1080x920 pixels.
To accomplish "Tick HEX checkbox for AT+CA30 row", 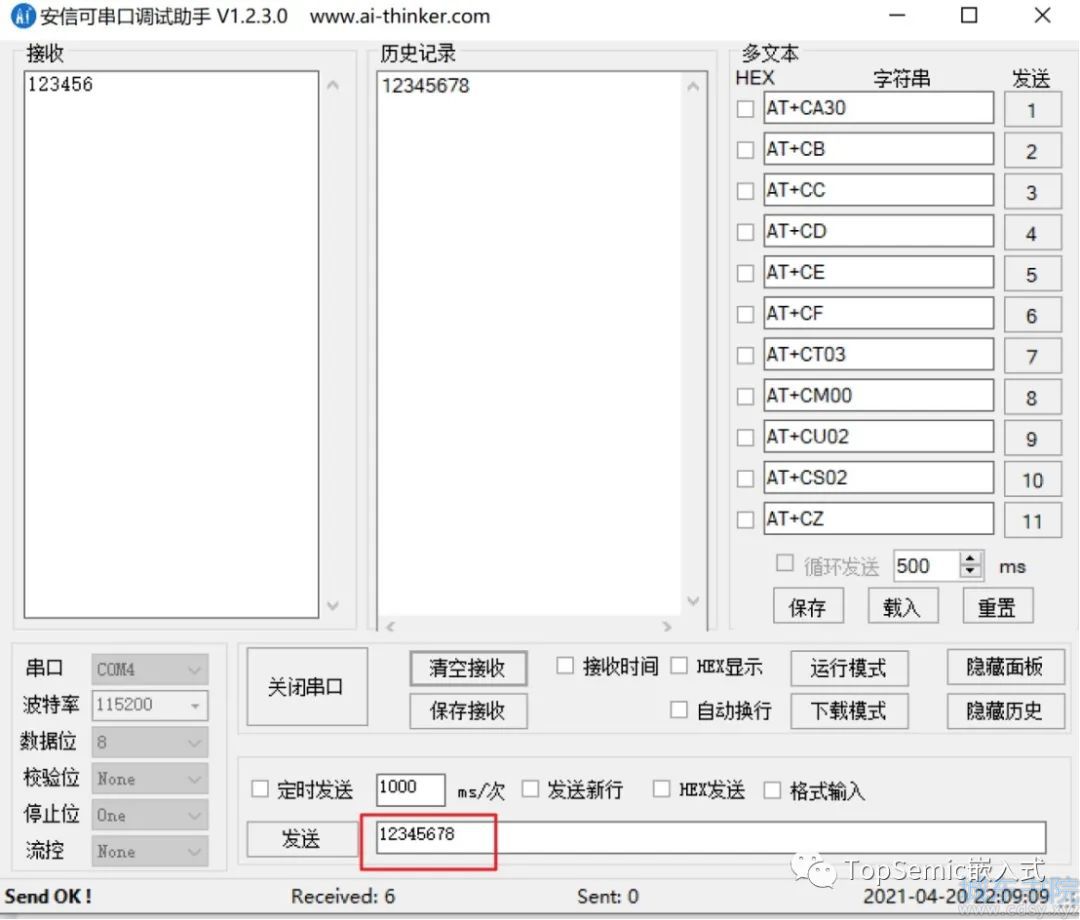I will pos(745,109).
